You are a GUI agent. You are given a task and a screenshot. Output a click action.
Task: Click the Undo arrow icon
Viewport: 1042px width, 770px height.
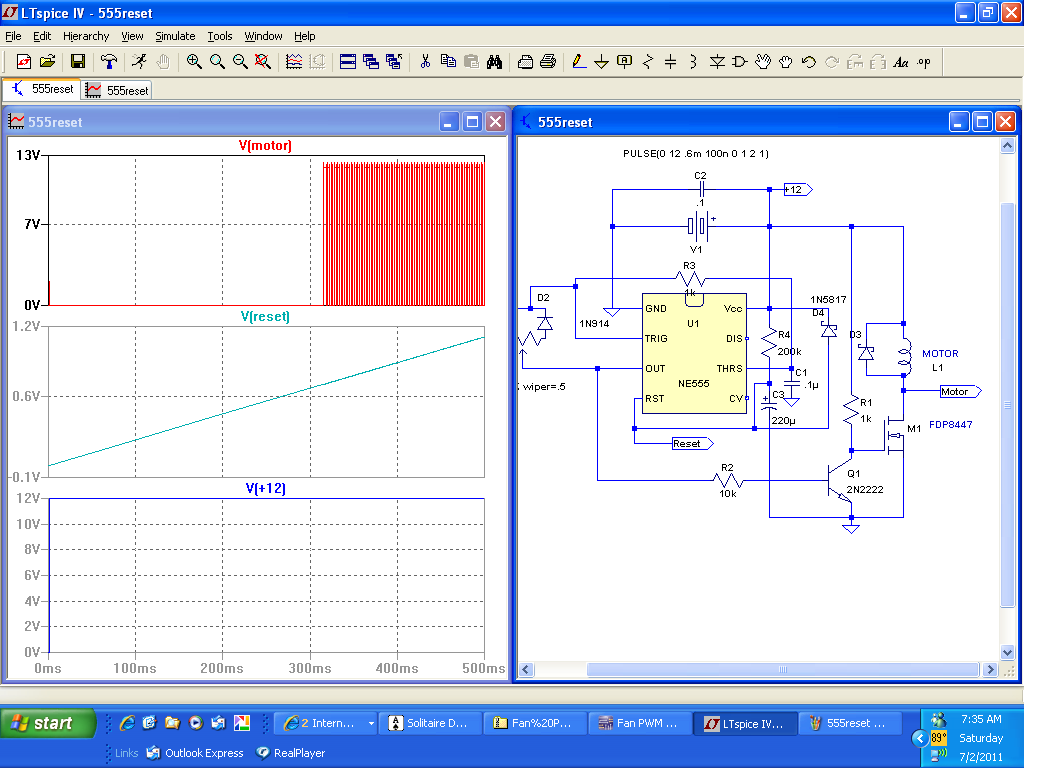pyautogui.click(x=809, y=62)
